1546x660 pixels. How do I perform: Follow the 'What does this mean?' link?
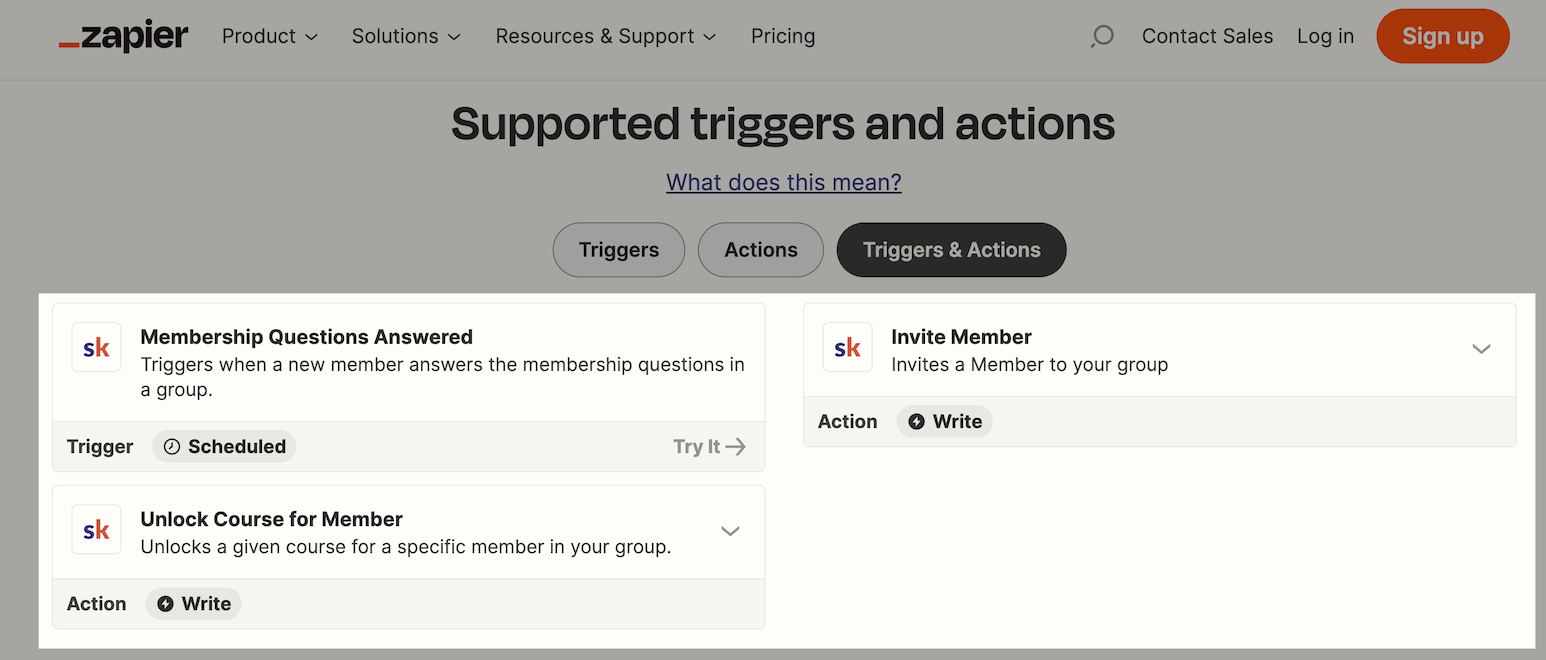point(784,183)
